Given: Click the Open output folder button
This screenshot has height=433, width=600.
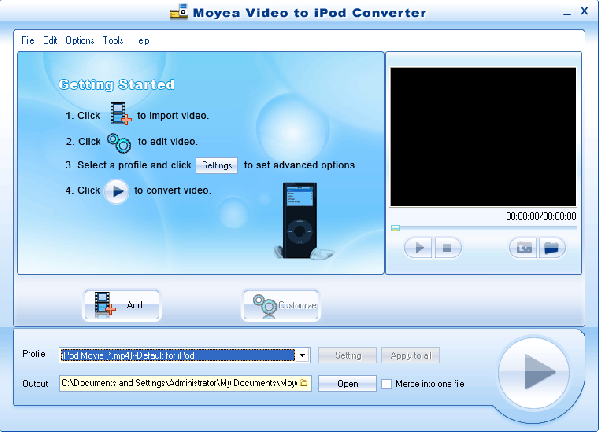Looking at the screenshot, I should point(347,383).
